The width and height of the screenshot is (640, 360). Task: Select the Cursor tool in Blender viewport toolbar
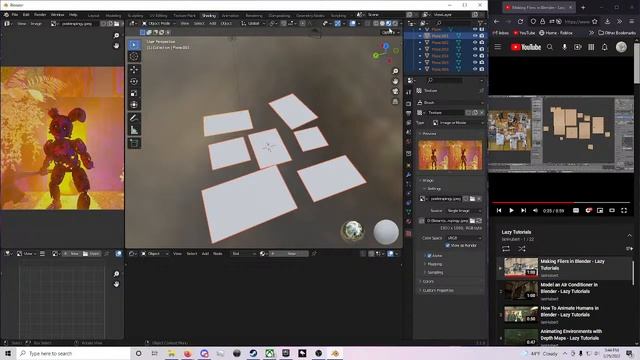pyautogui.click(x=134, y=57)
